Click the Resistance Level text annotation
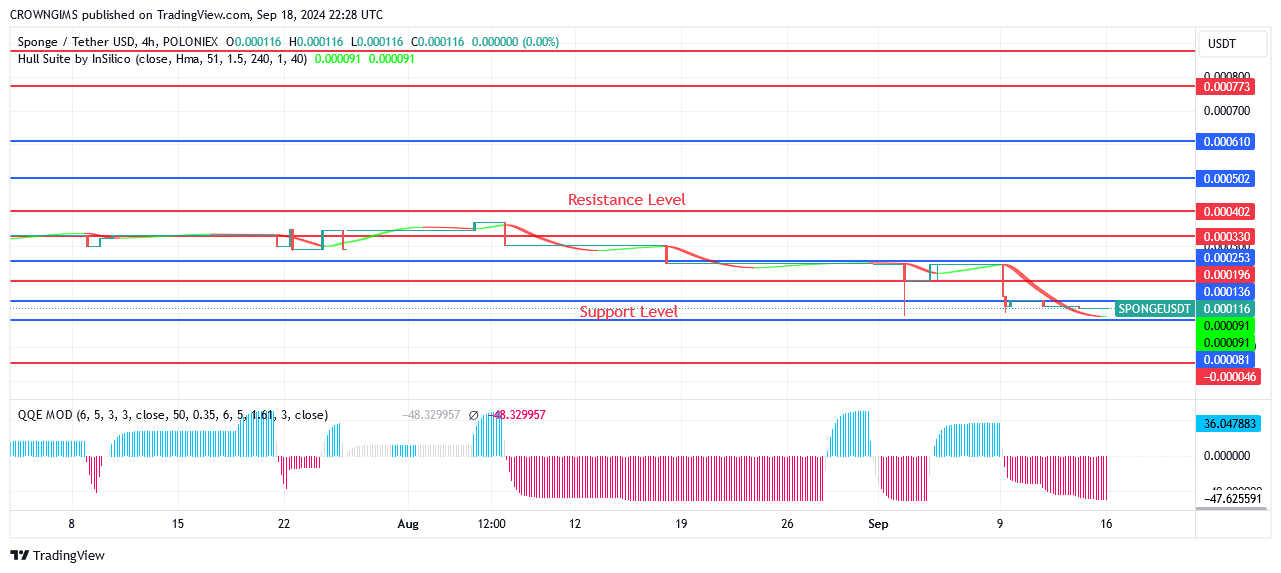 626,200
